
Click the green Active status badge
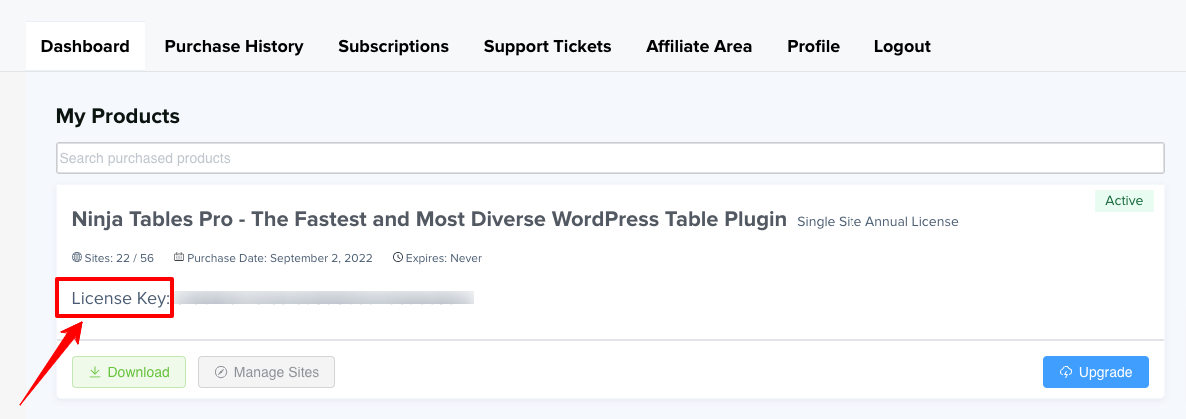[x=1124, y=201]
